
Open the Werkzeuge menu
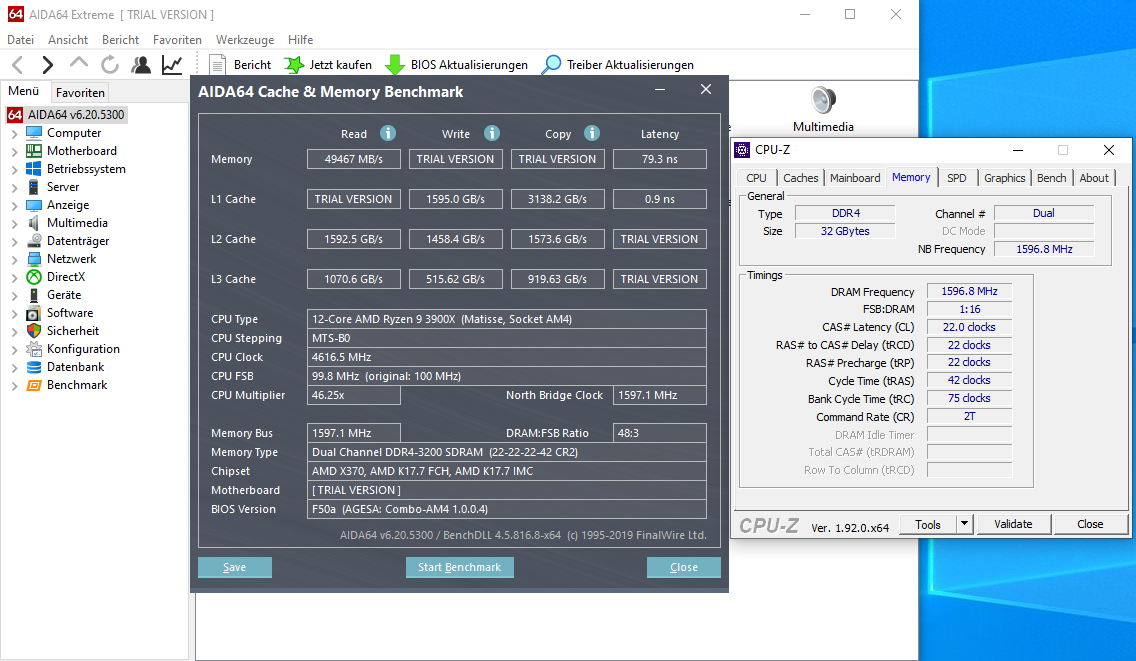click(x=245, y=40)
